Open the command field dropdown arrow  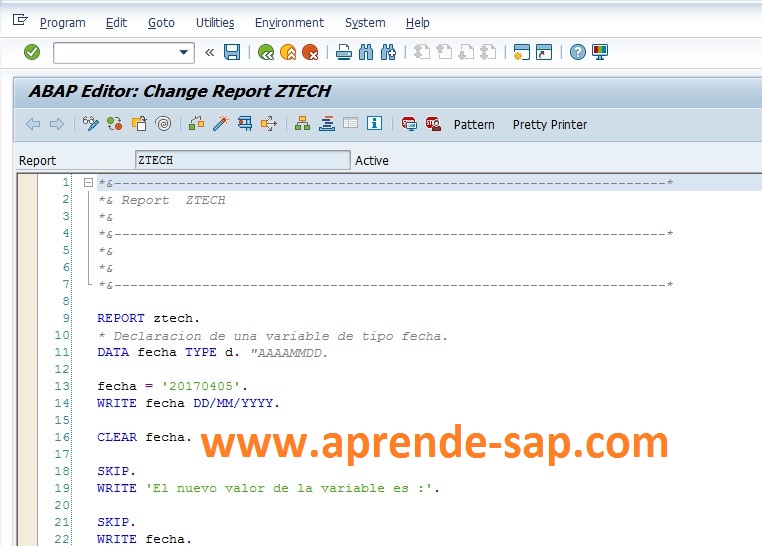pos(184,52)
